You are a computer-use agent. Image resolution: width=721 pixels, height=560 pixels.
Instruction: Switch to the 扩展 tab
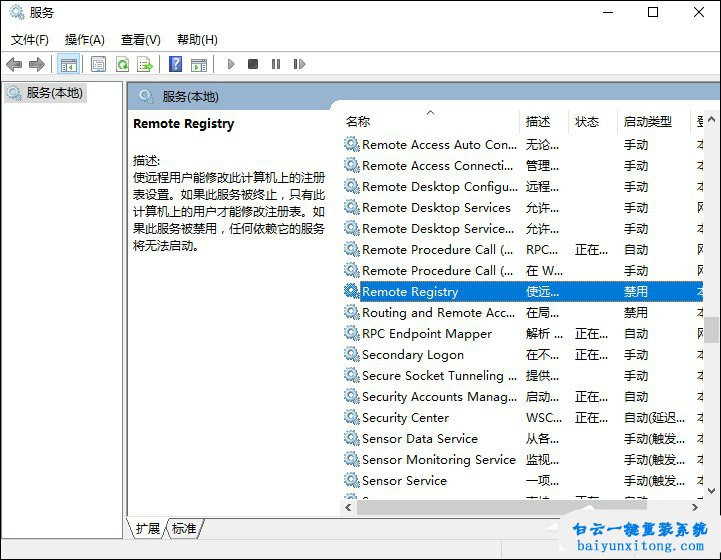pyautogui.click(x=148, y=528)
